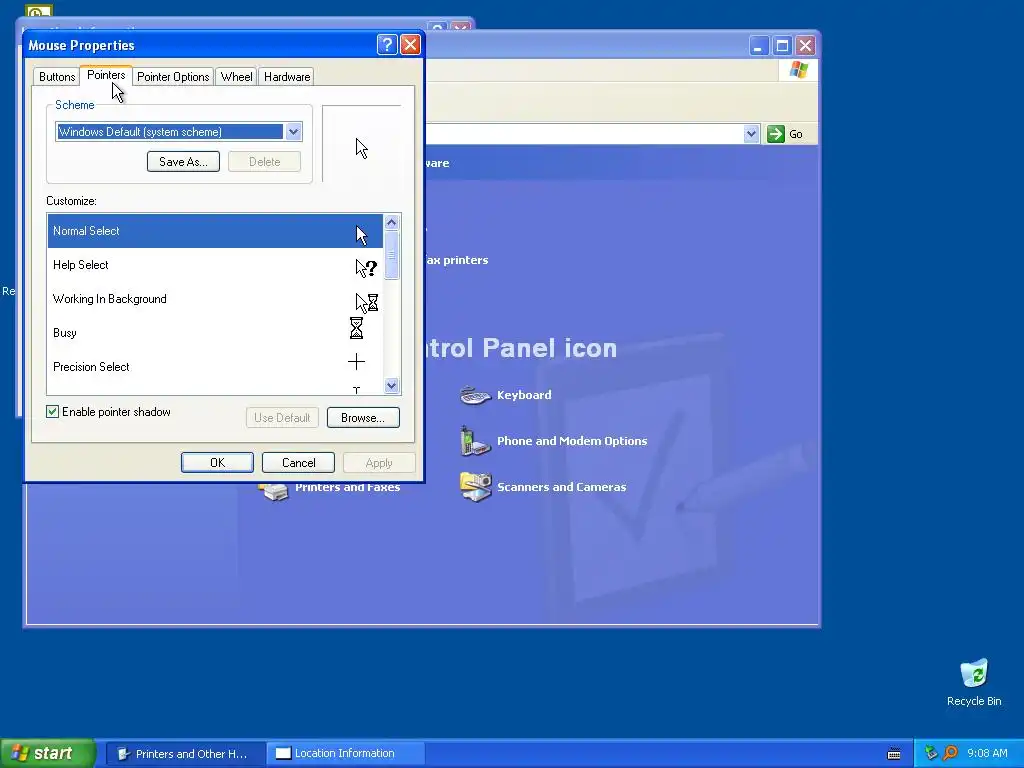This screenshot has height=768, width=1024.
Task: Select Precision Select pointer row
Action: (x=215, y=366)
